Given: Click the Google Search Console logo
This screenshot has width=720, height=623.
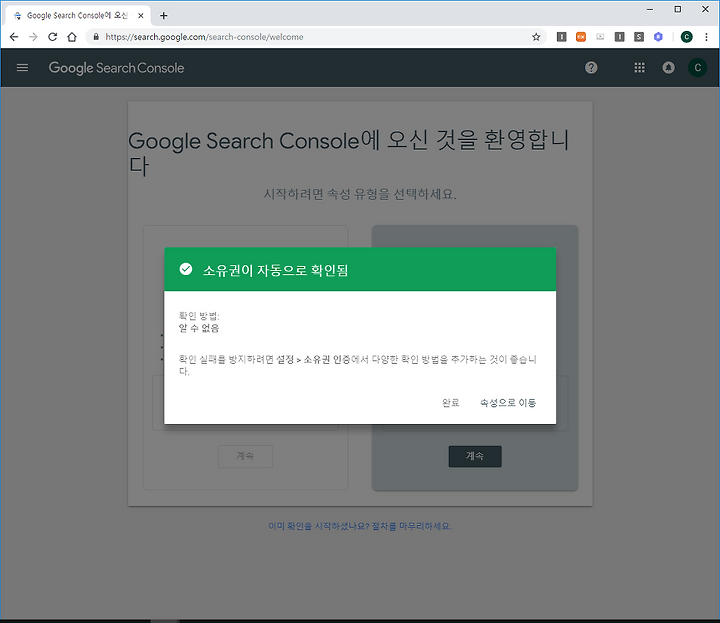Looking at the screenshot, I should 116,68.
